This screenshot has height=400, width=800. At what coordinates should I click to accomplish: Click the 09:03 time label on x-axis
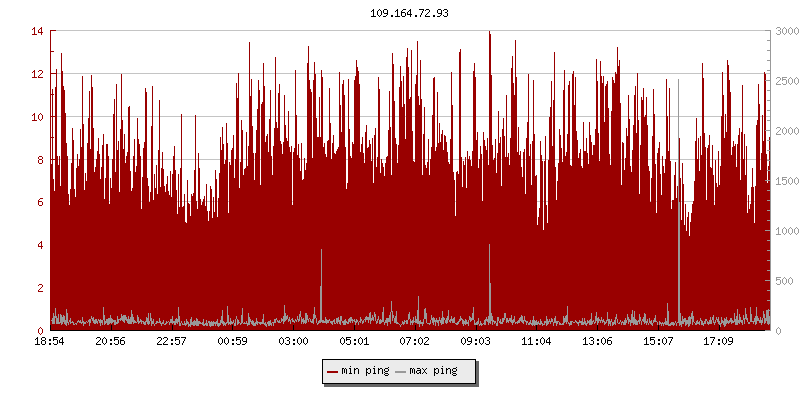pos(475,341)
